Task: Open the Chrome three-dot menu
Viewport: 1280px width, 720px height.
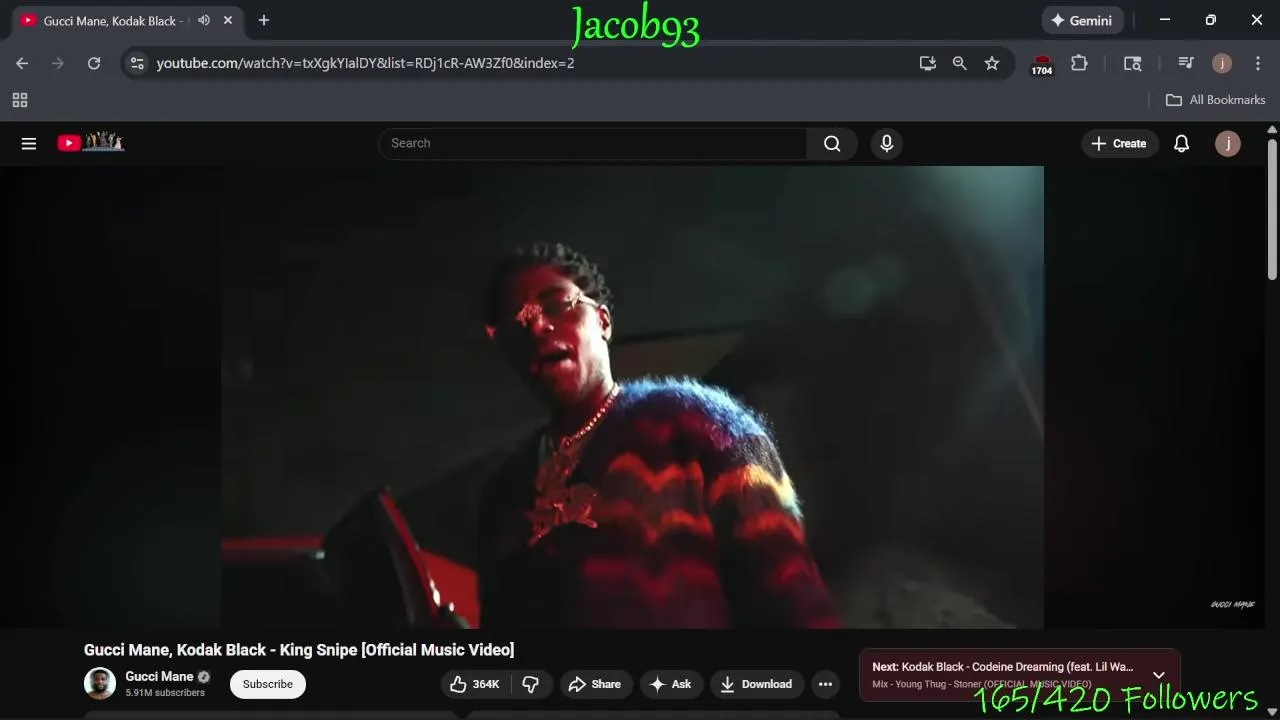Action: click(x=1258, y=63)
